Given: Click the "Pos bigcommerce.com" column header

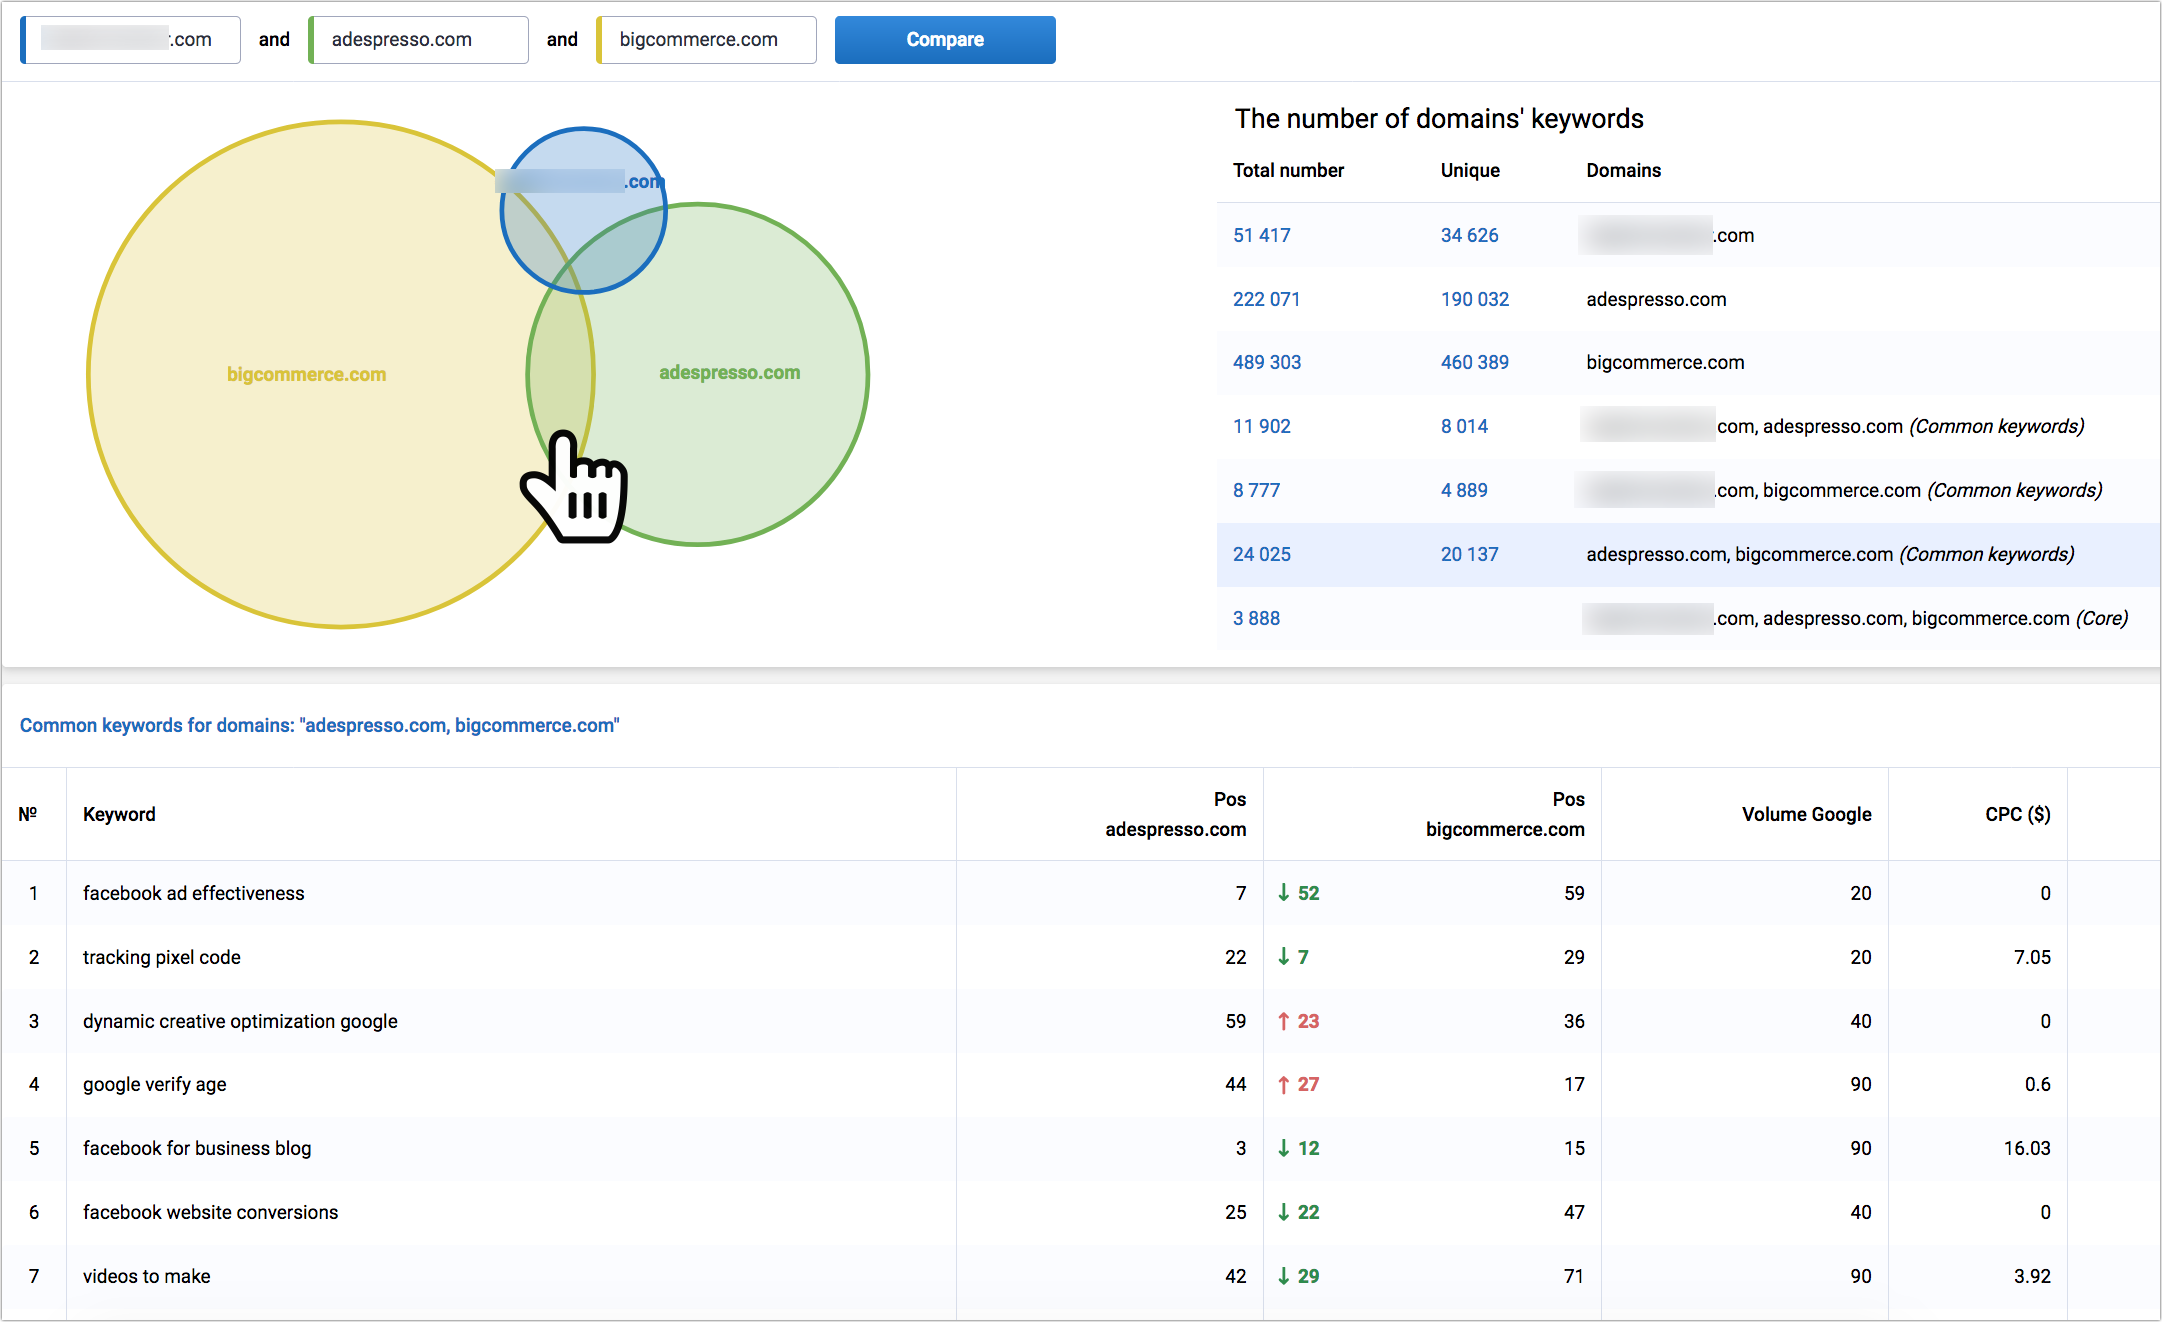Looking at the screenshot, I should tap(1504, 814).
